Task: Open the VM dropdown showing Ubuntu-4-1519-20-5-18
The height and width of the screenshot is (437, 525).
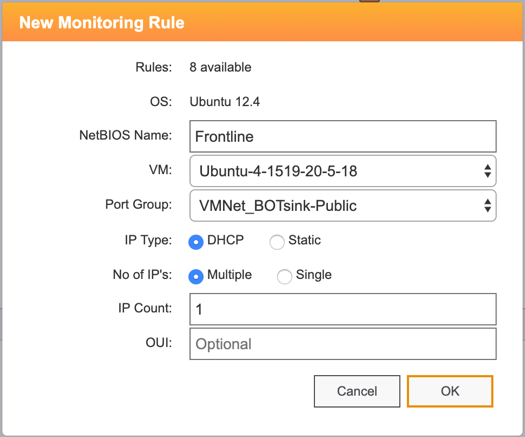Action: (343, 171)
